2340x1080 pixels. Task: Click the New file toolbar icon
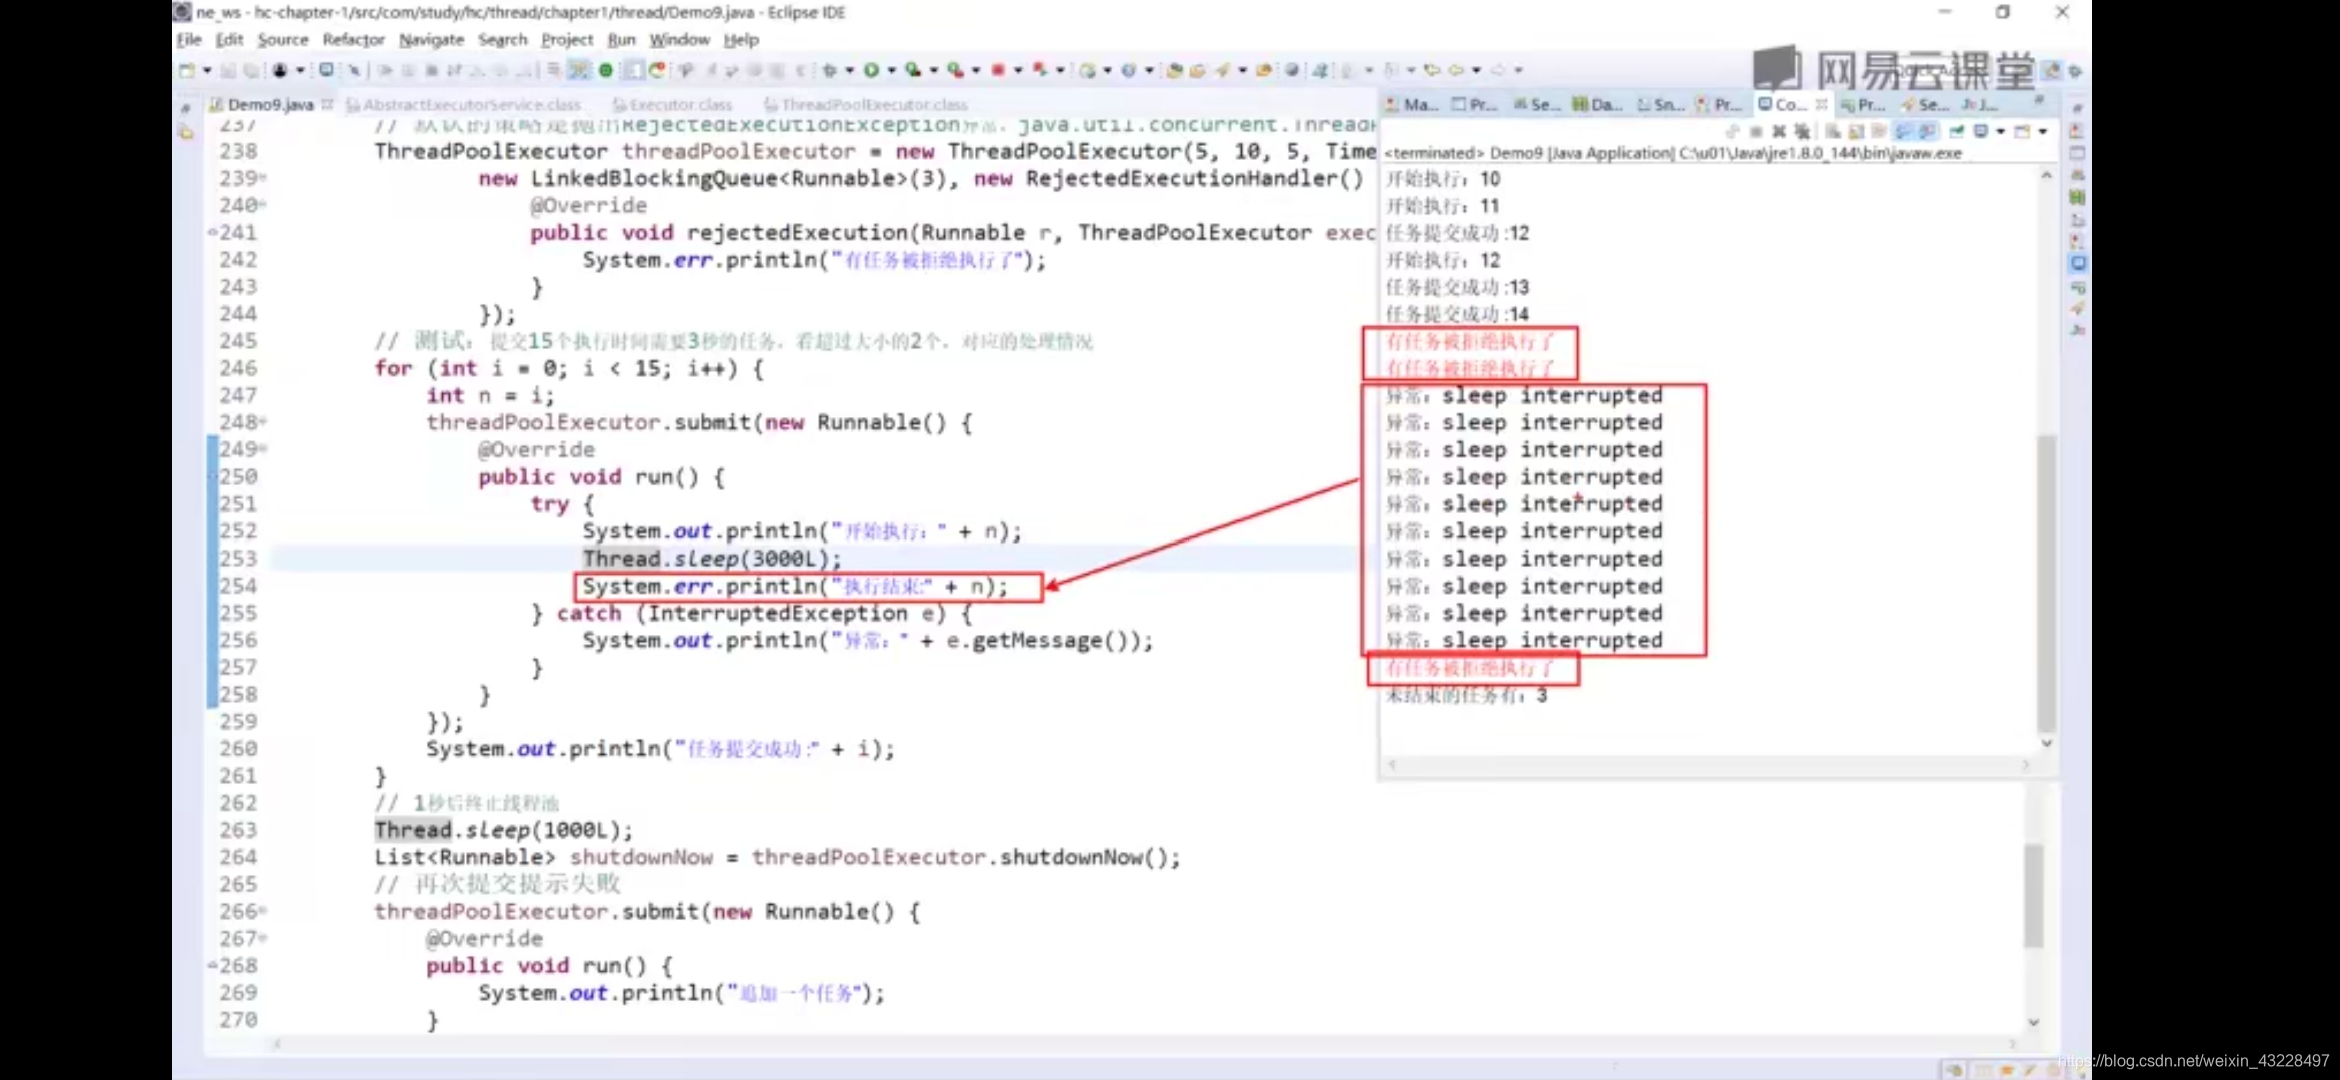[x=186, y=70]
